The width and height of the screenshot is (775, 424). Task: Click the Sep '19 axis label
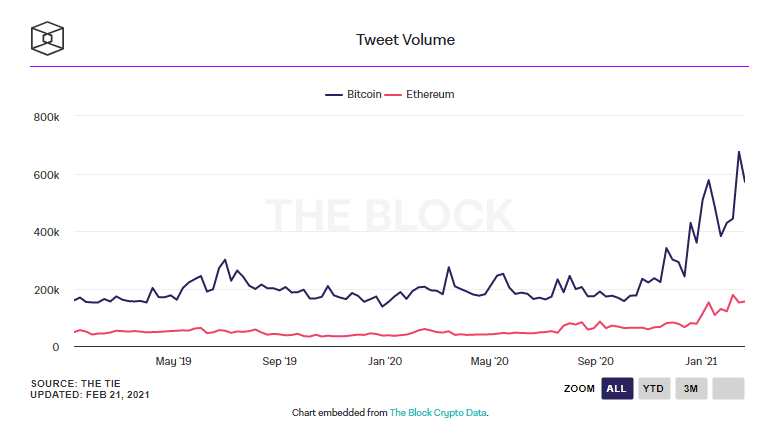(279, 361)
